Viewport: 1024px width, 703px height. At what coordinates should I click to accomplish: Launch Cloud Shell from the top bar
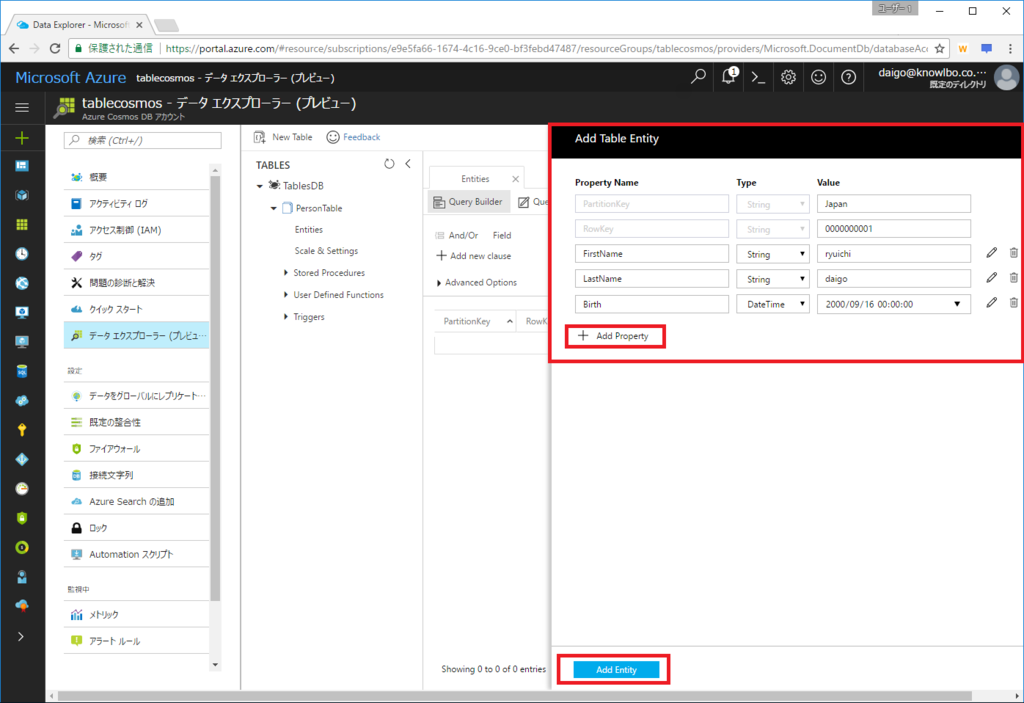pyautogui.click(x=758, y=77)
